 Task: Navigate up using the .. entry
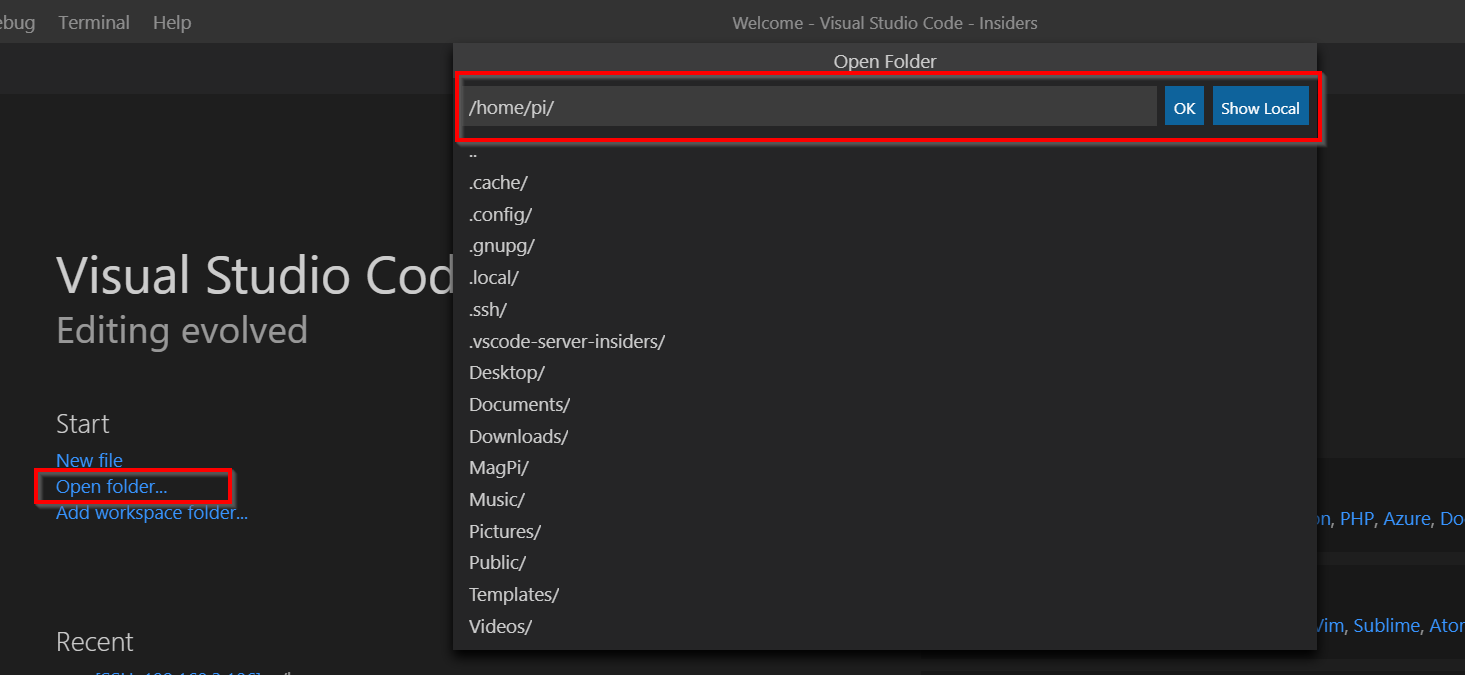[x=472, y=151]
